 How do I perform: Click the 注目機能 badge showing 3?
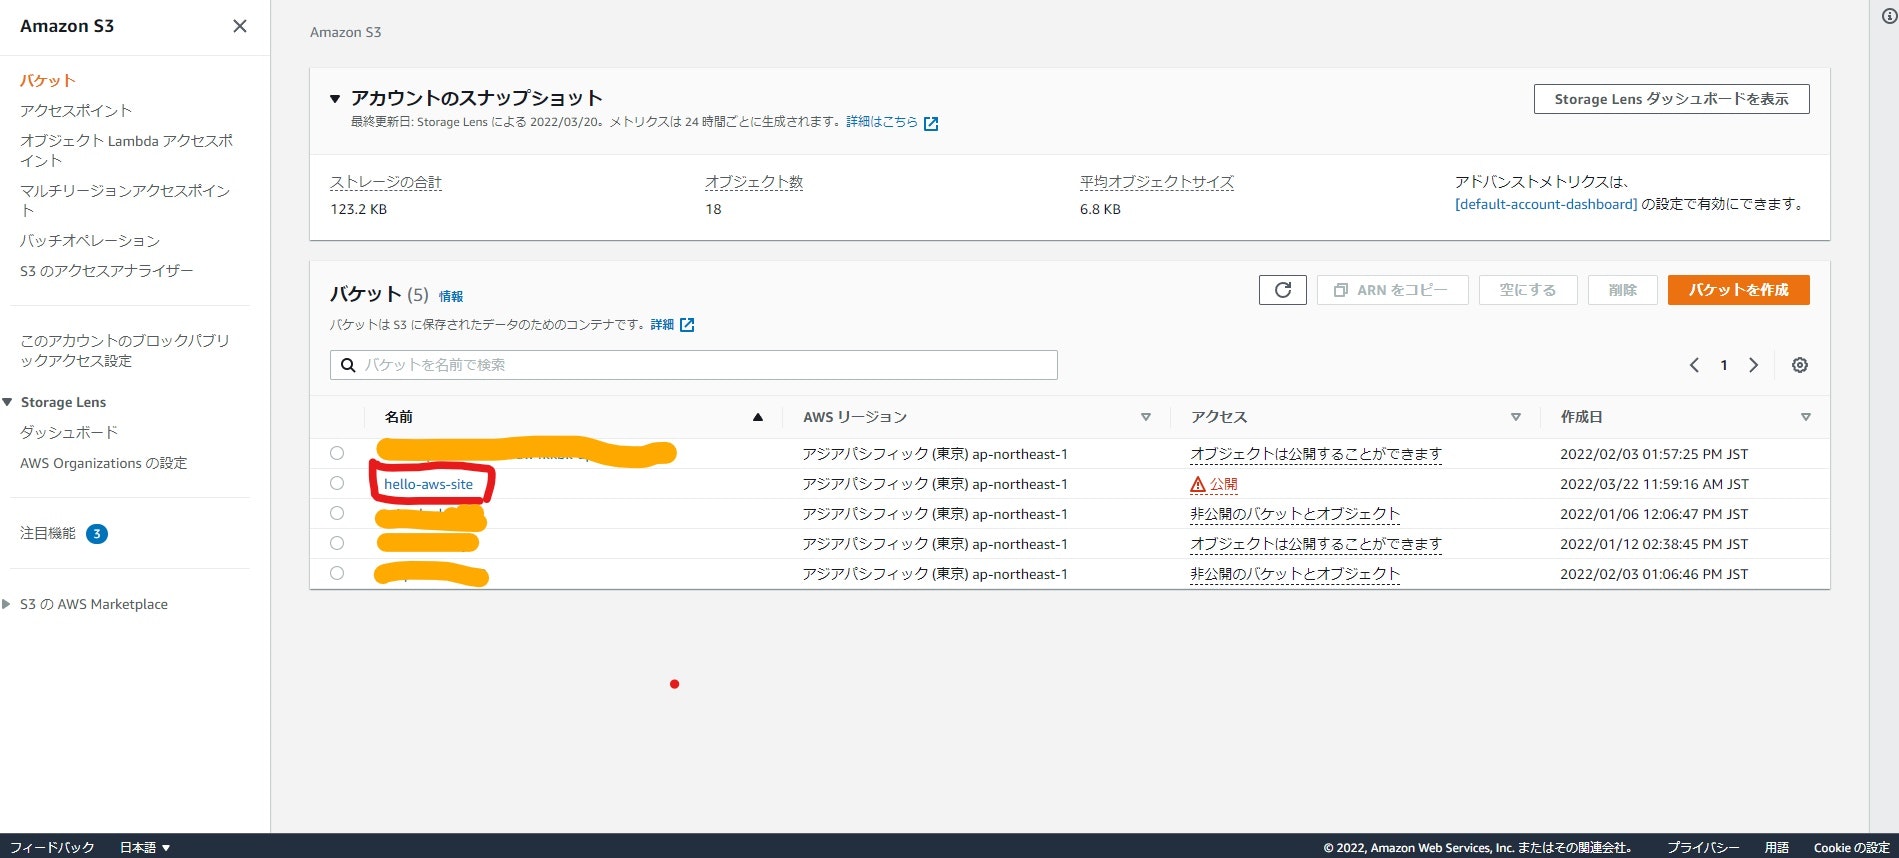[x=97, y=534]
